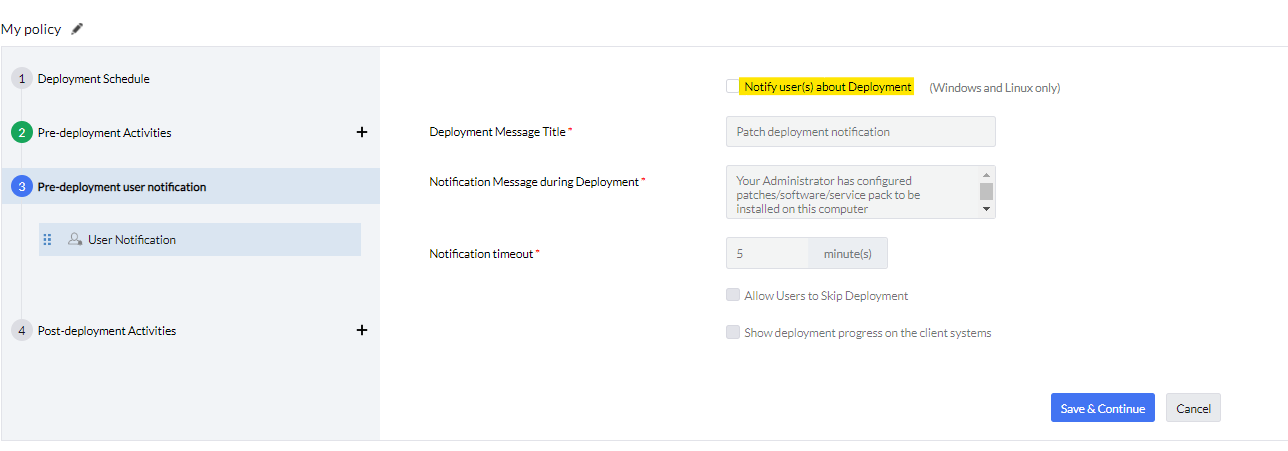Click the pencil icon beside My policy
This screenshot has height=451, width=1288.
[77, 29]
